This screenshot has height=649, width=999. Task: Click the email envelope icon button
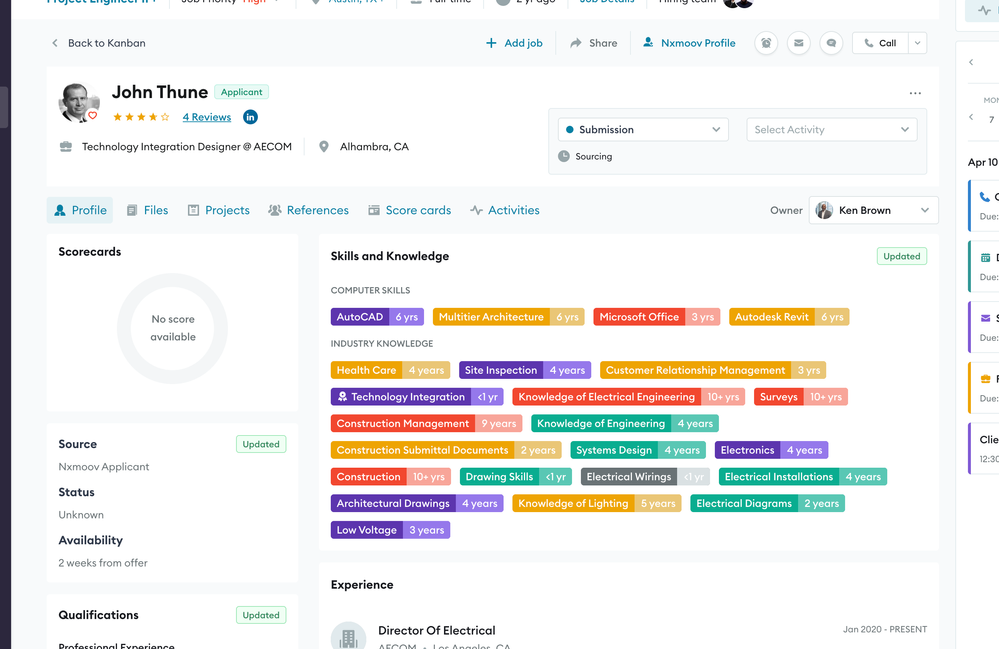point(798,43)
